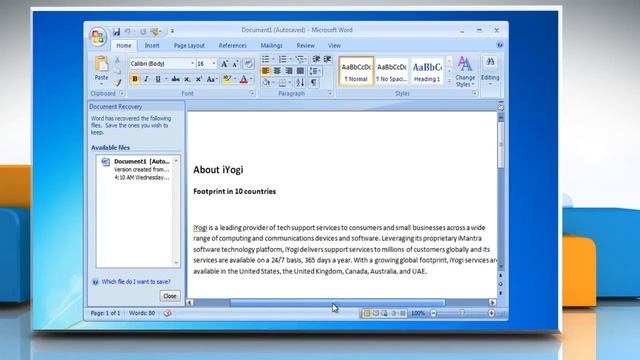Image resolution: width=640 pixels, height=360 pixels.
Task: Click the Grow Font icon
Action: (224, 64)
